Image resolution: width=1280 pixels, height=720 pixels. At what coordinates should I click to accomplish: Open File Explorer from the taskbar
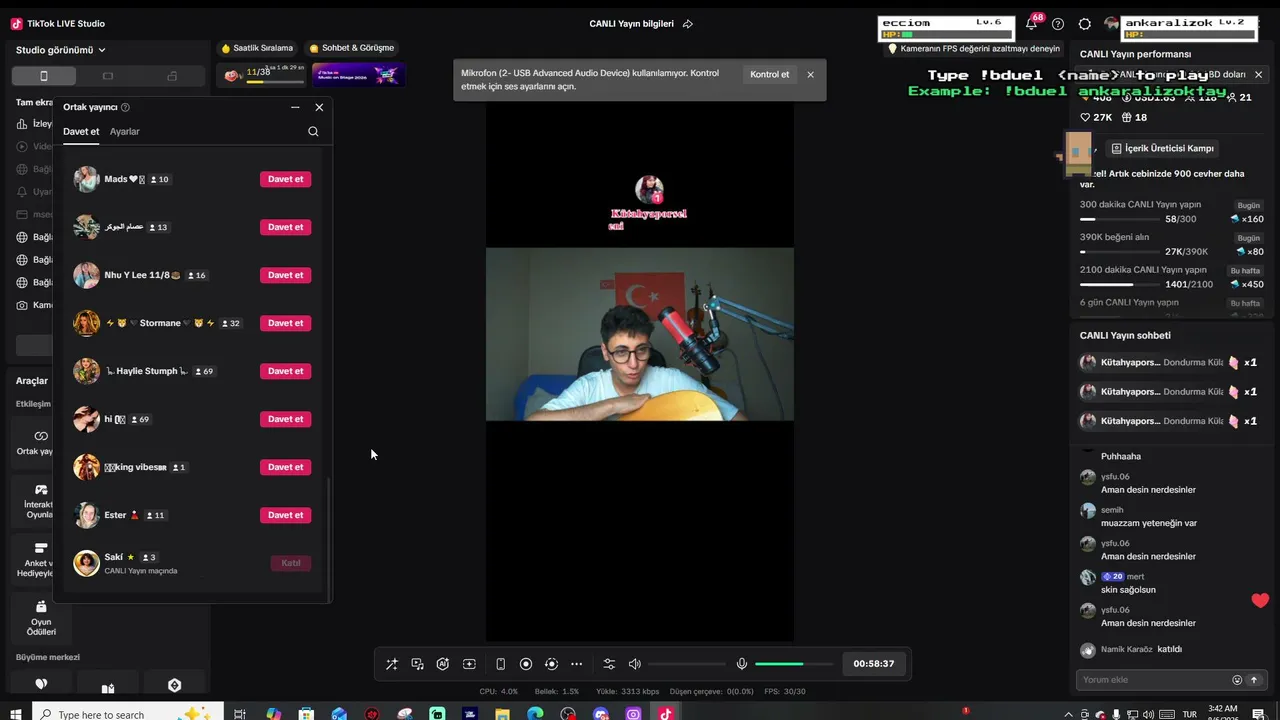(502, 714)
